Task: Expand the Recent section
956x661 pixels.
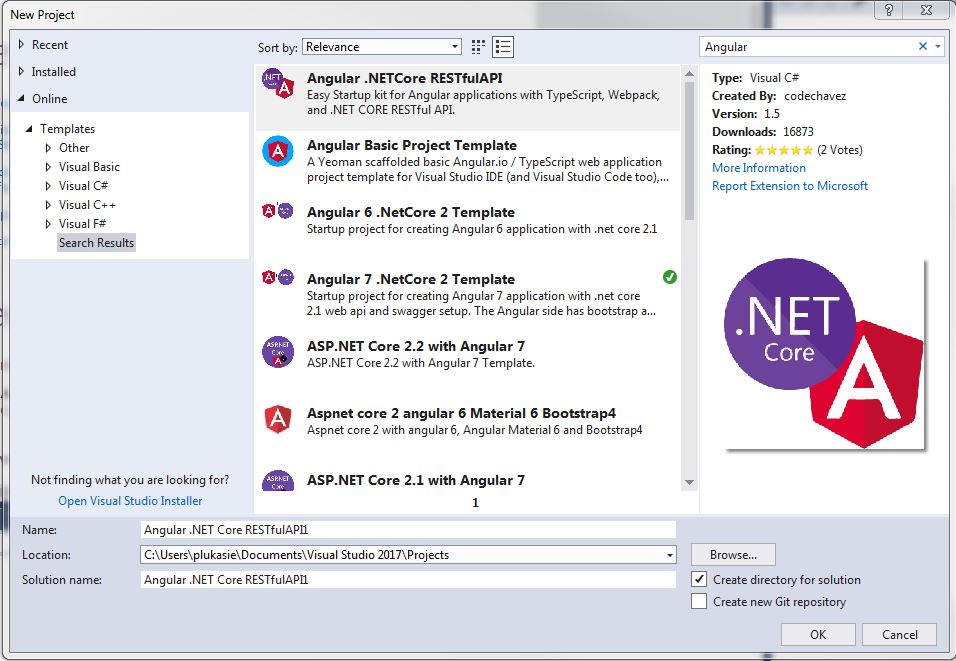Action: point(21,45)
